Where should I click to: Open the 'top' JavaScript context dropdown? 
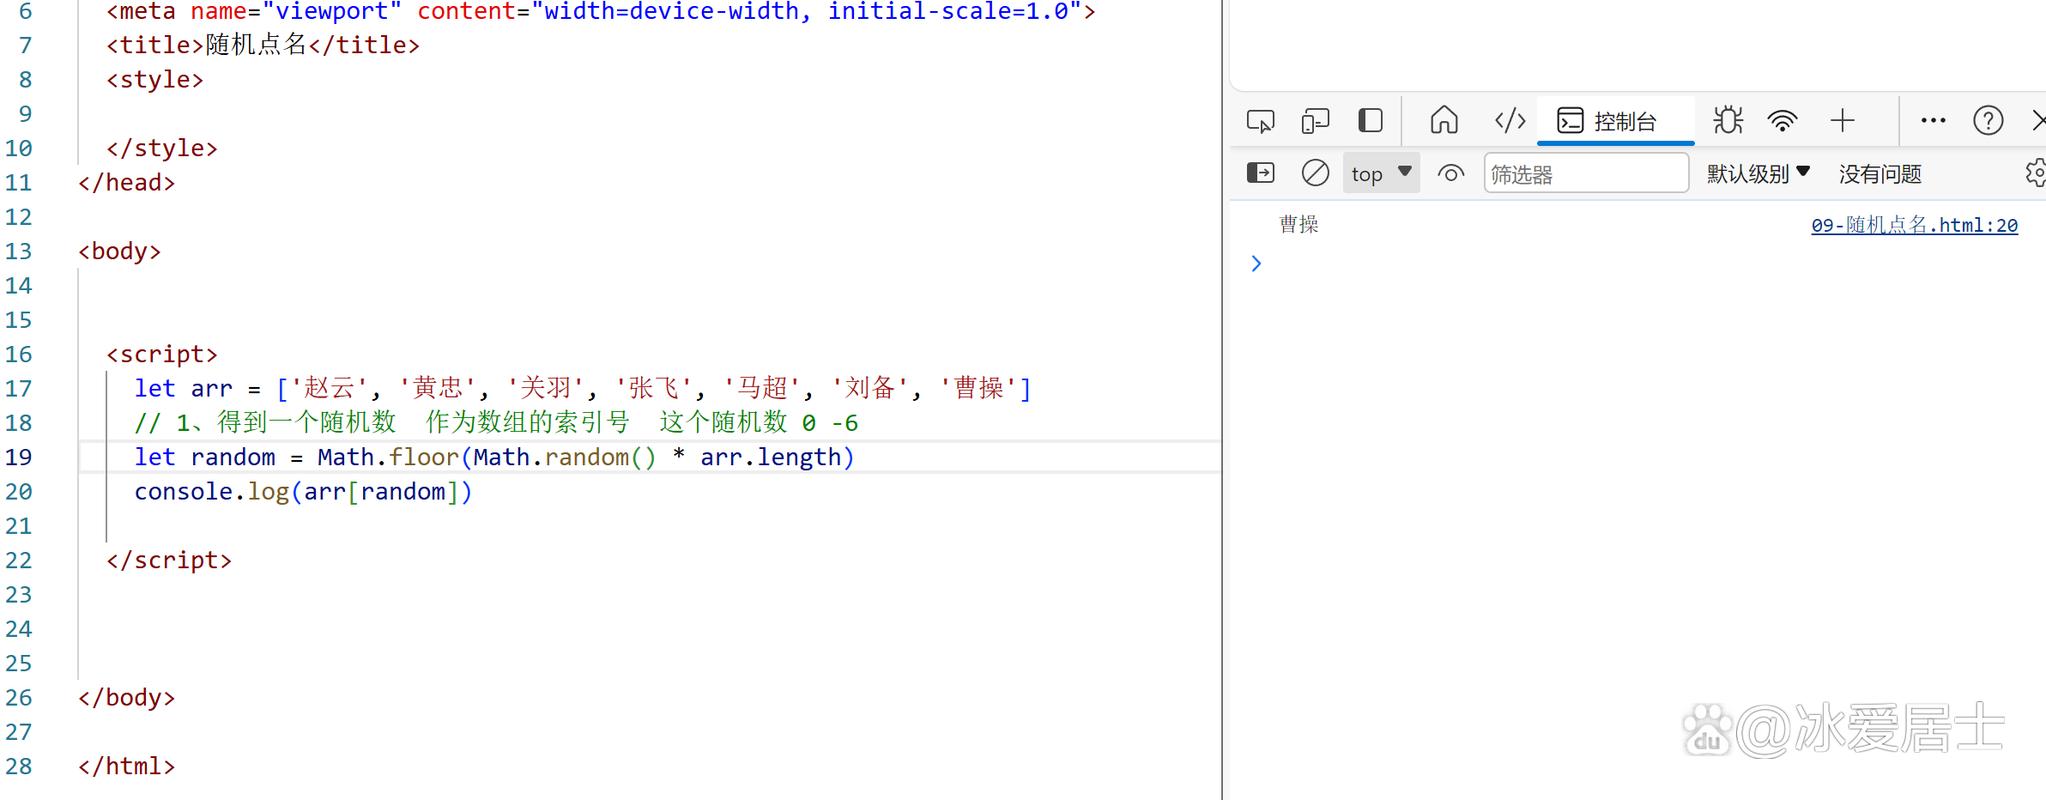pyautogui.click(x=1381, y=173)
